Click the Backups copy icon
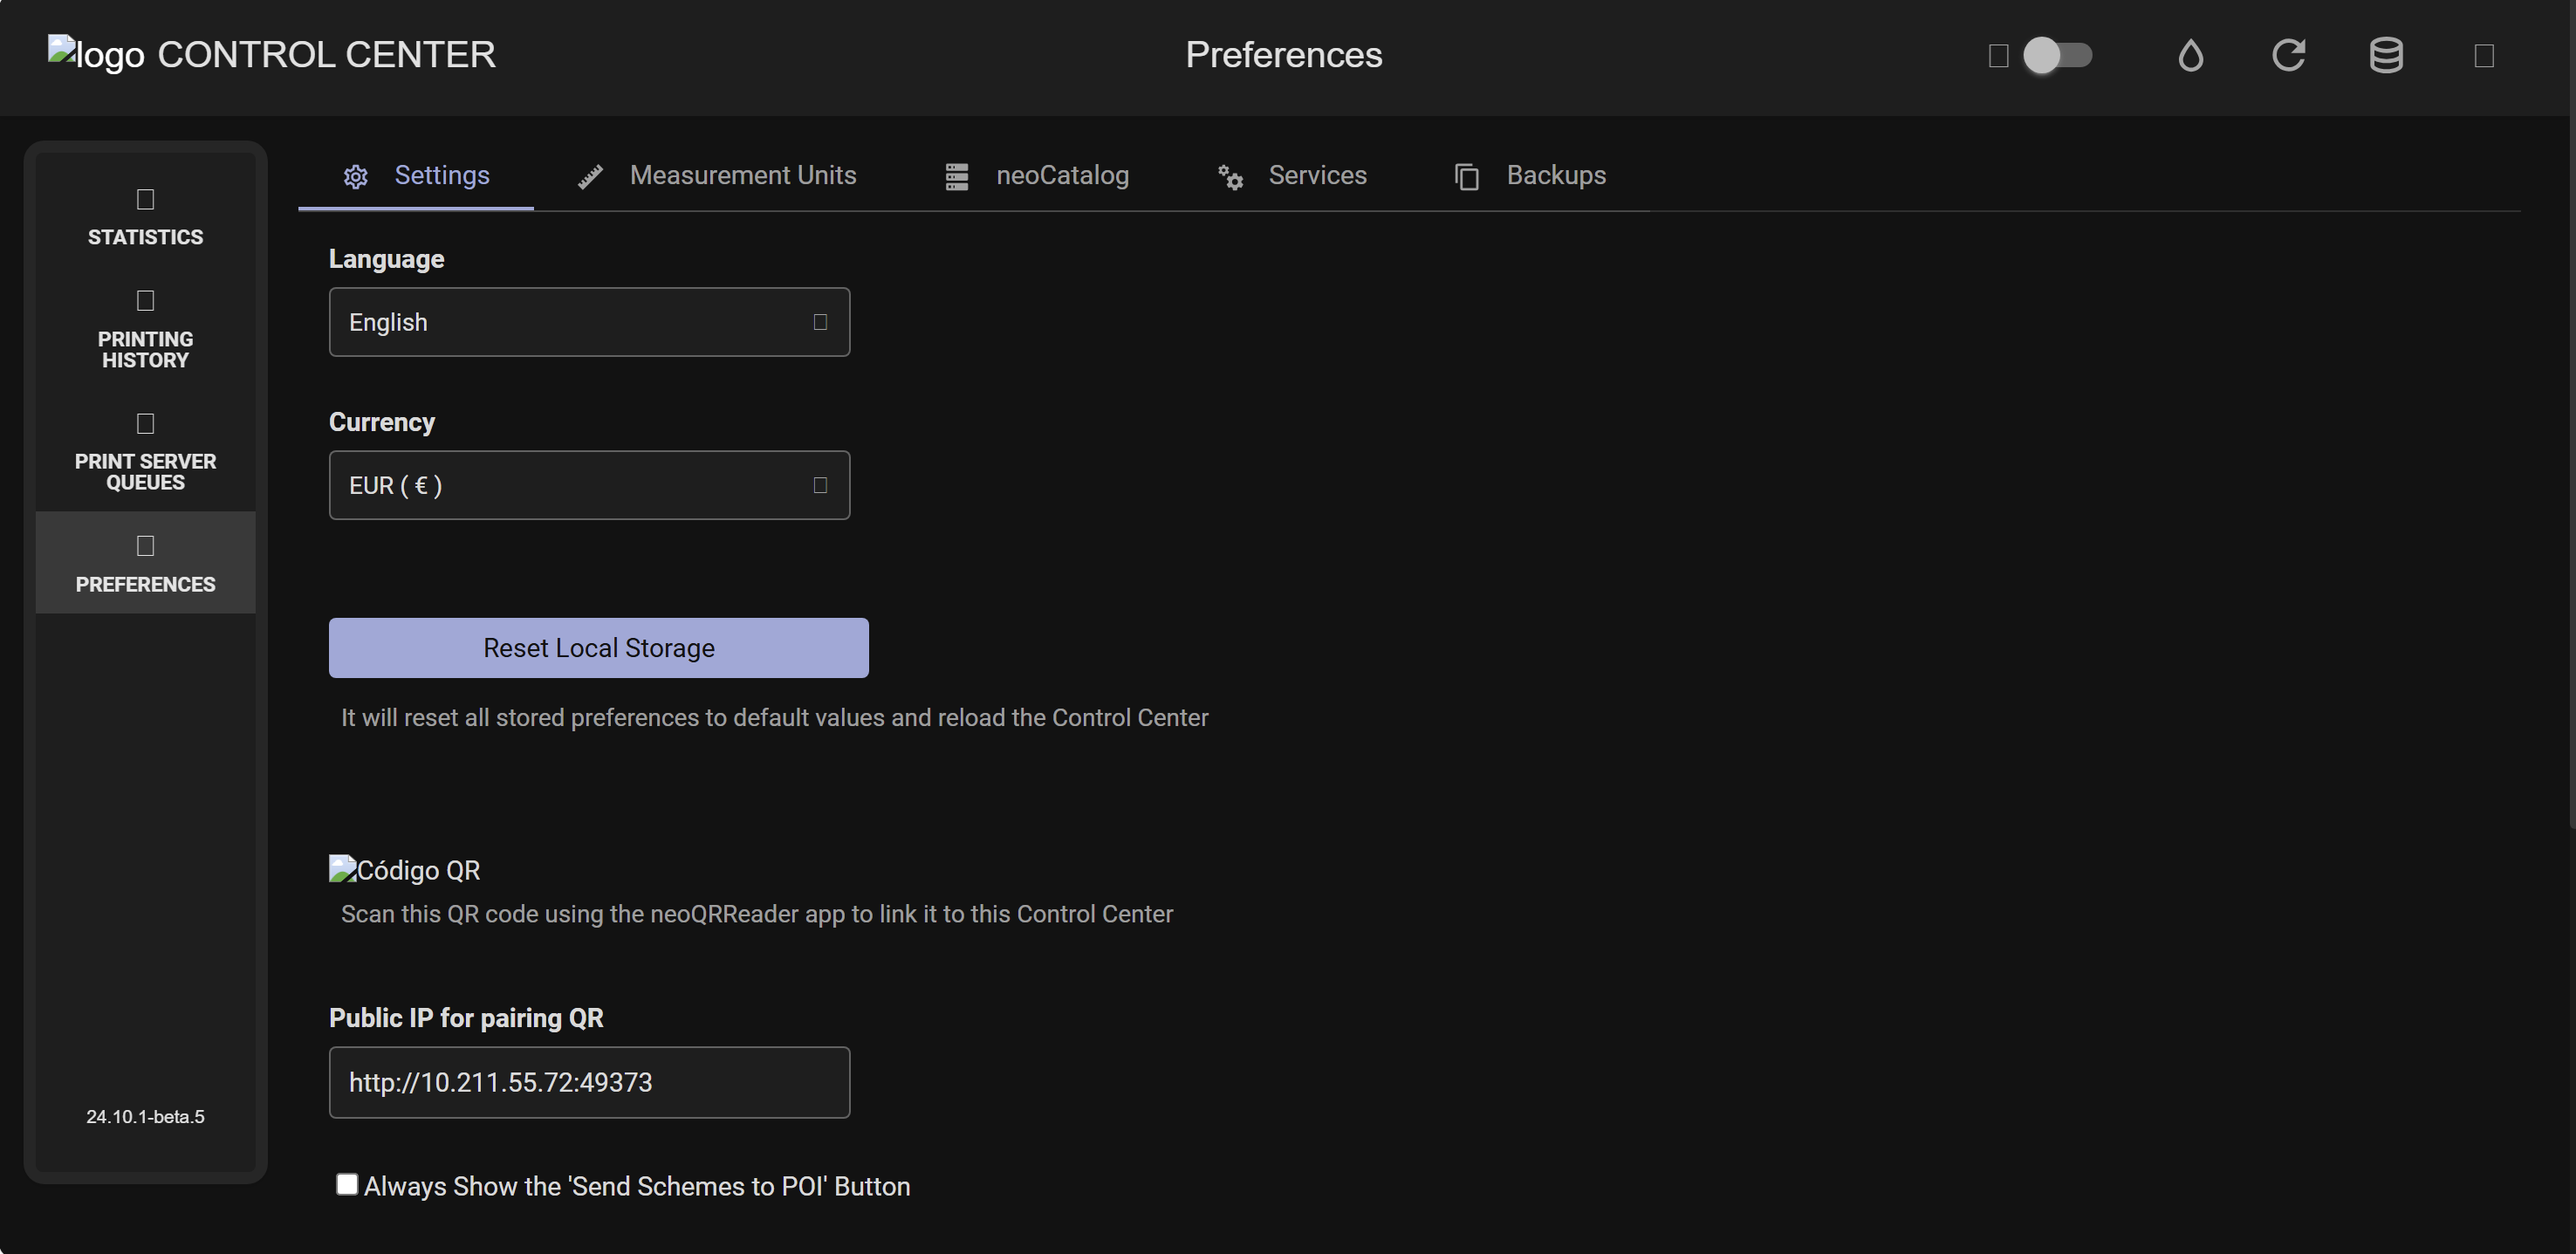 (x=1466, y=177)
